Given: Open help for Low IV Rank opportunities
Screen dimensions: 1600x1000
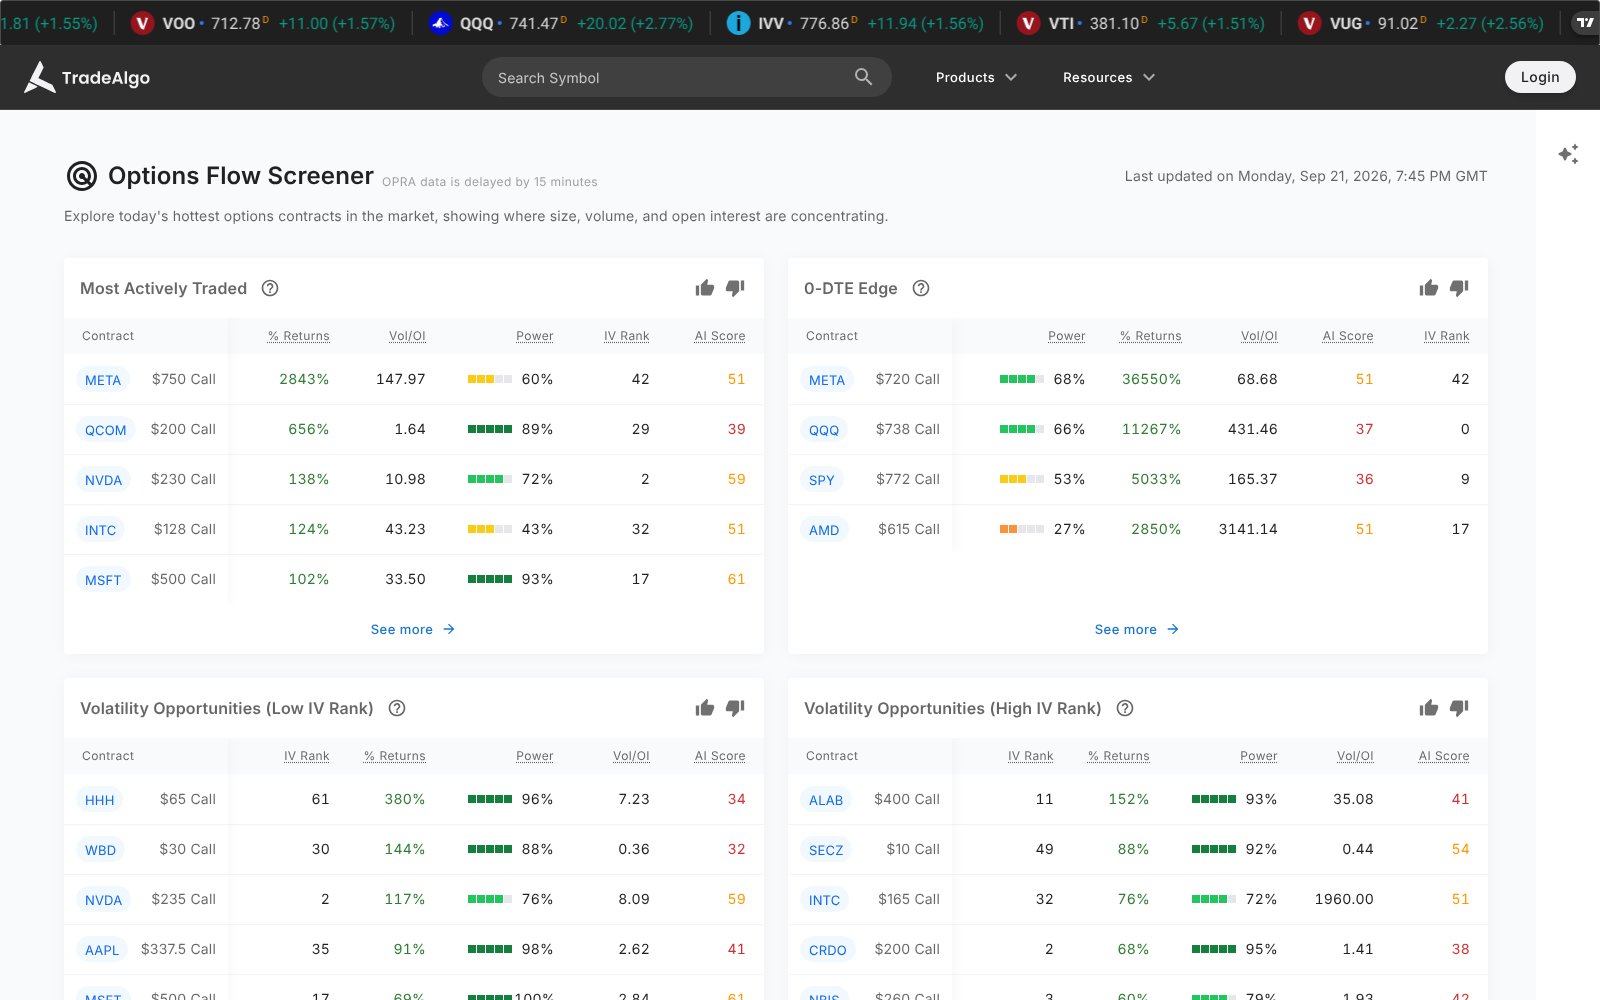Looking at the screenshot, I should [x=397, y=708].
